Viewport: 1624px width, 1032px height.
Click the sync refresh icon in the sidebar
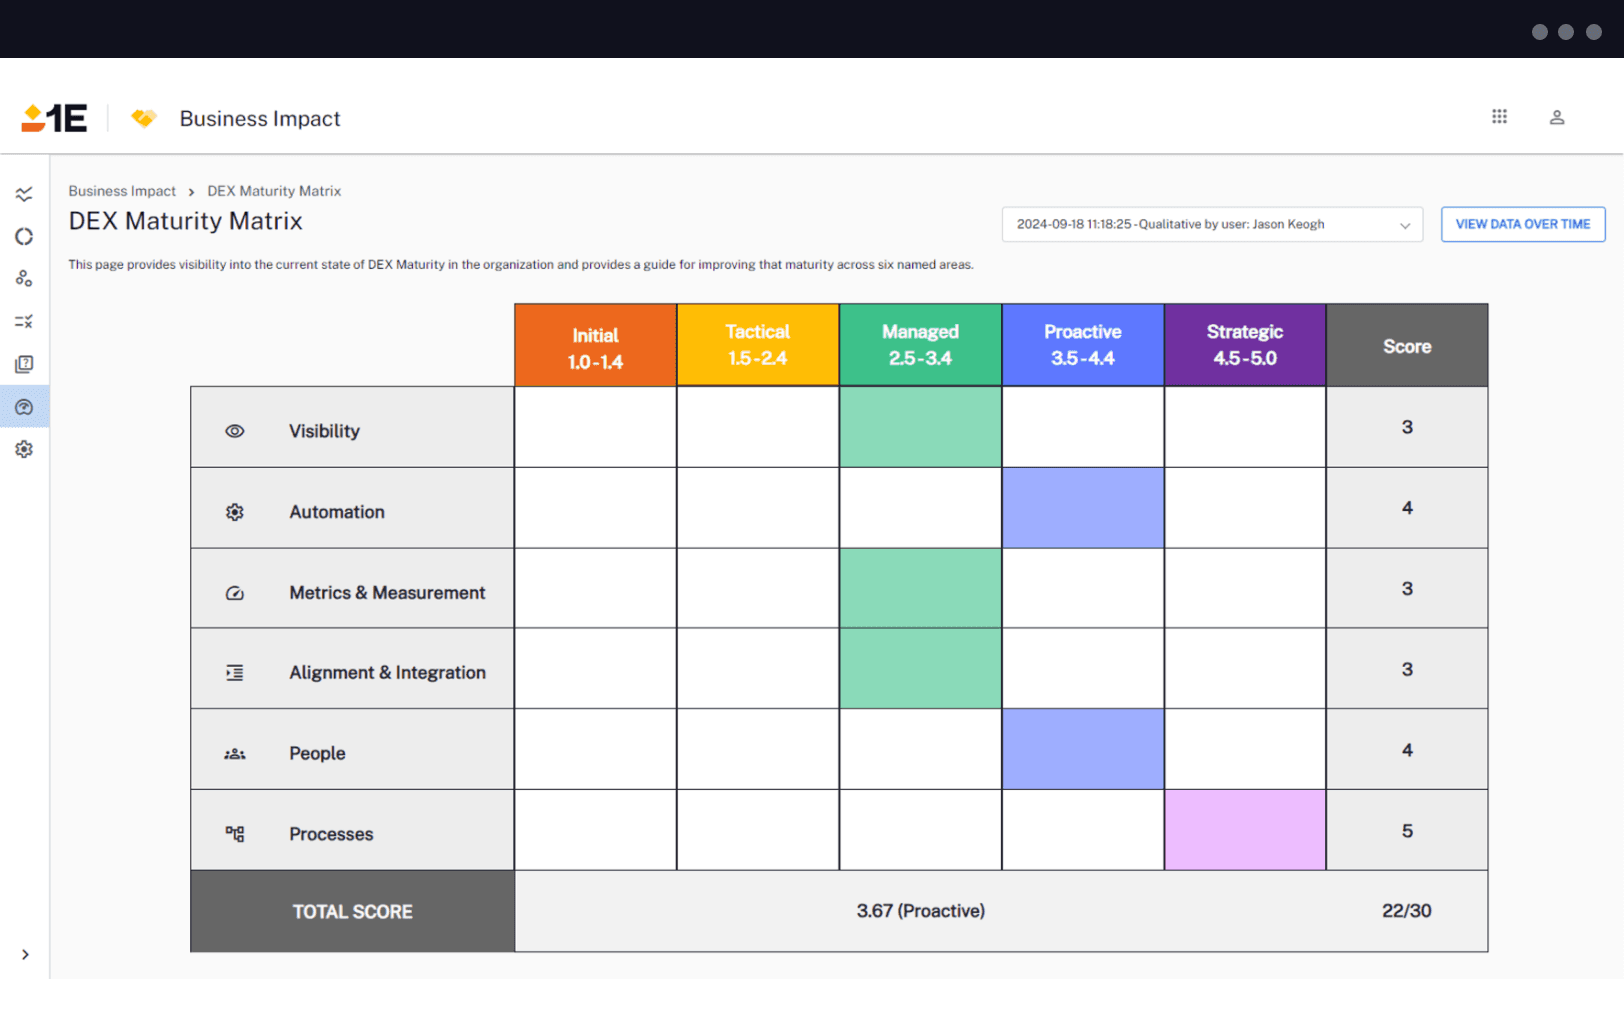click(24, 236)
